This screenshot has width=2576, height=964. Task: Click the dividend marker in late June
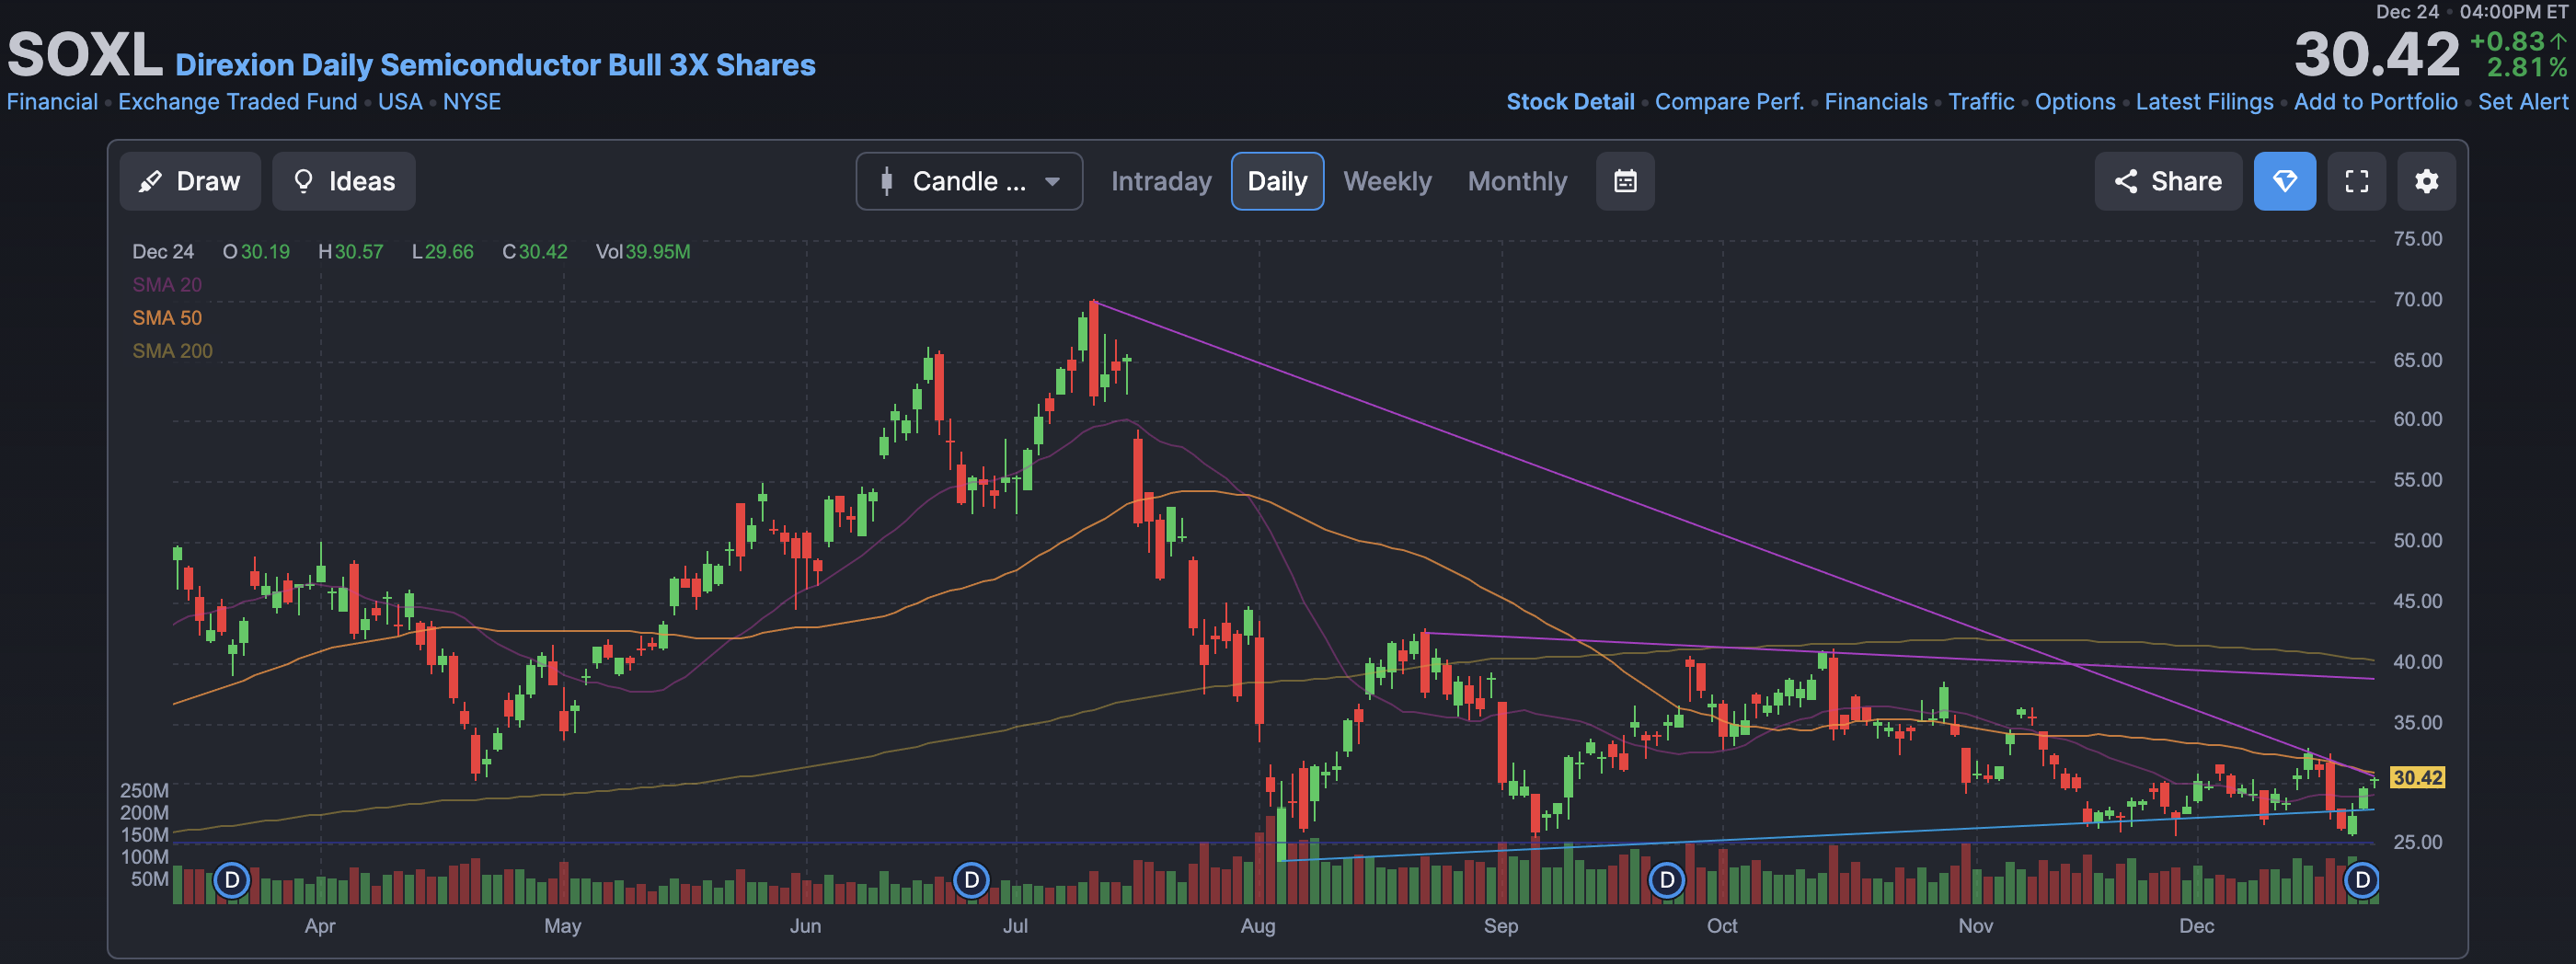971,880
